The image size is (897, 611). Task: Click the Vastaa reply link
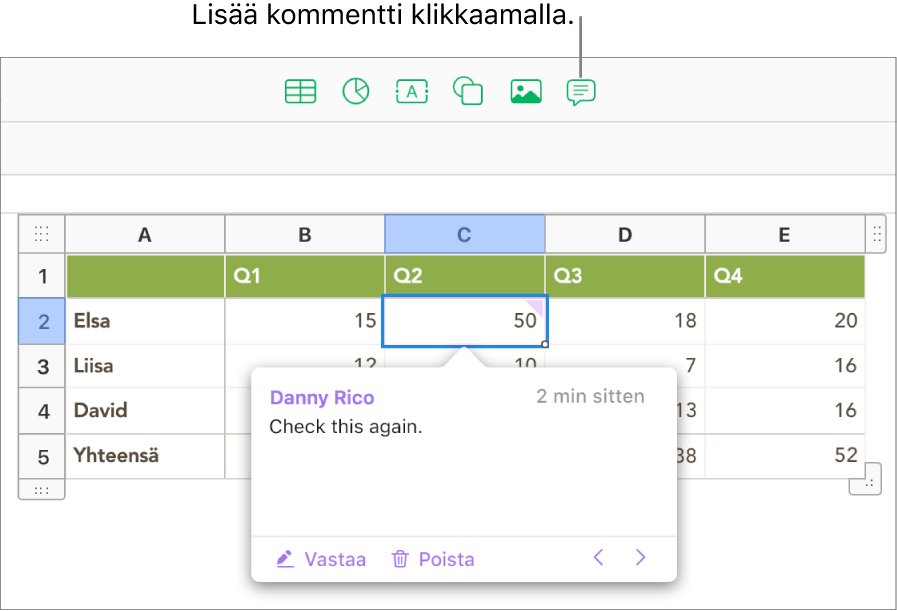click(335, 559)
